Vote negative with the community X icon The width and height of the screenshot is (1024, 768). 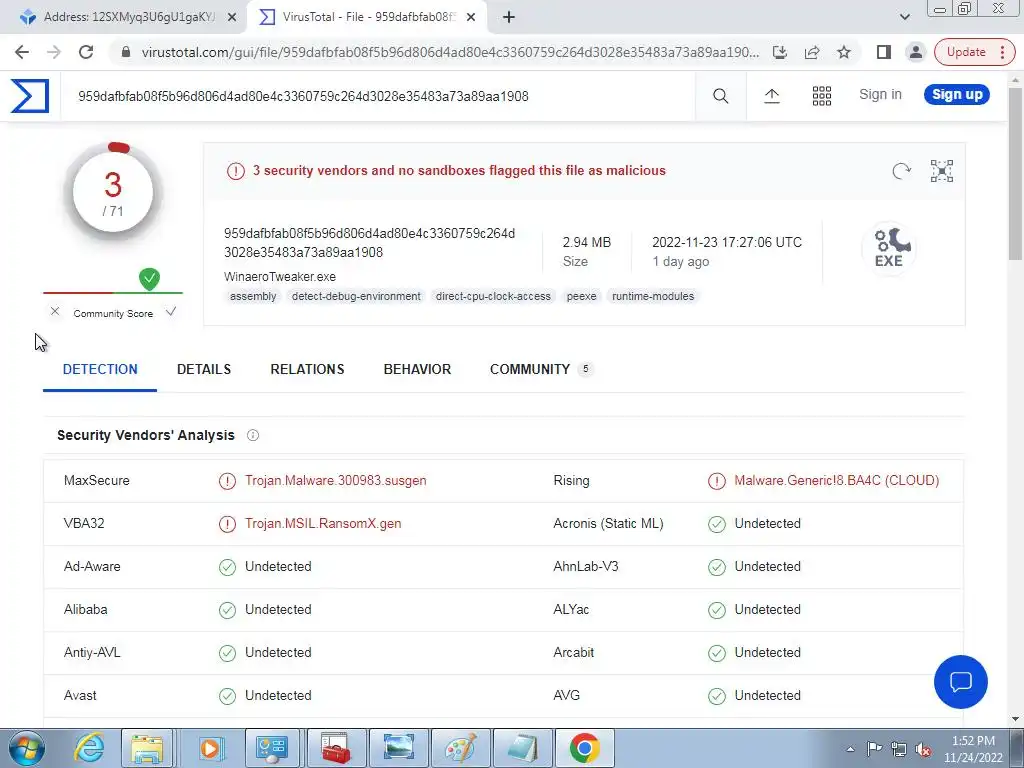tap(55, 312)
